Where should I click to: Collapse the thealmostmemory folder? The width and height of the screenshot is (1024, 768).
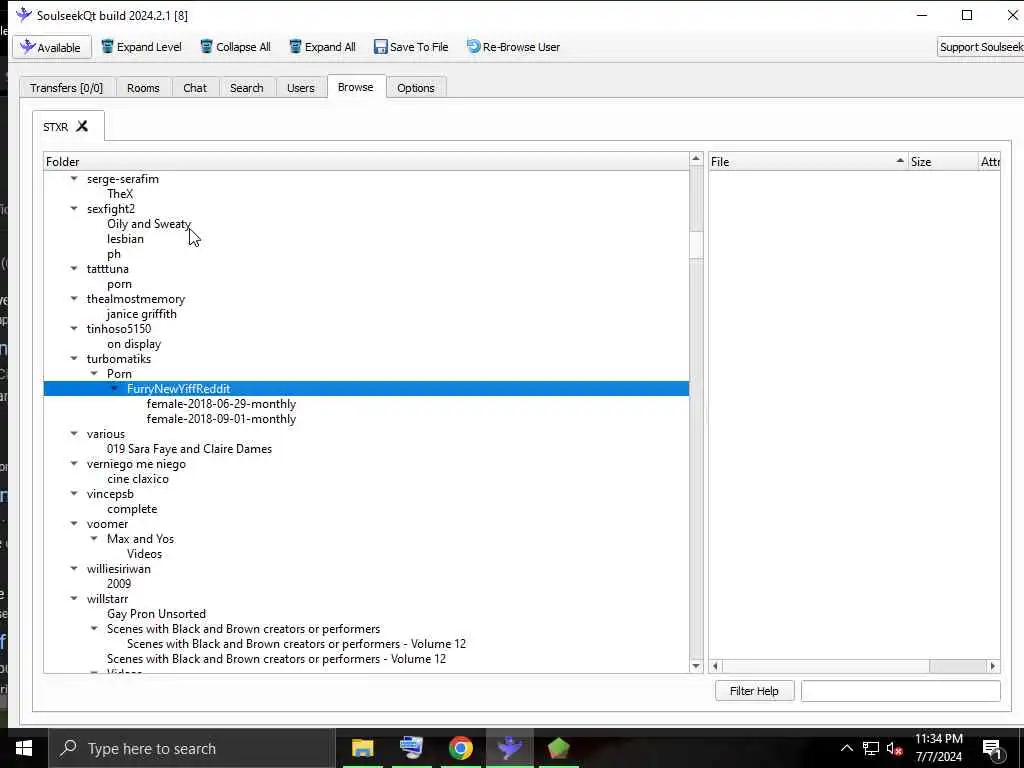tap(74, 298)
